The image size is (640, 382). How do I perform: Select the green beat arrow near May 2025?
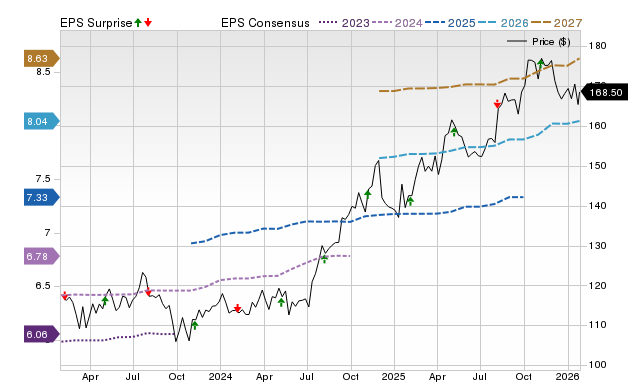pyautogui.click(x=454, y=132)
